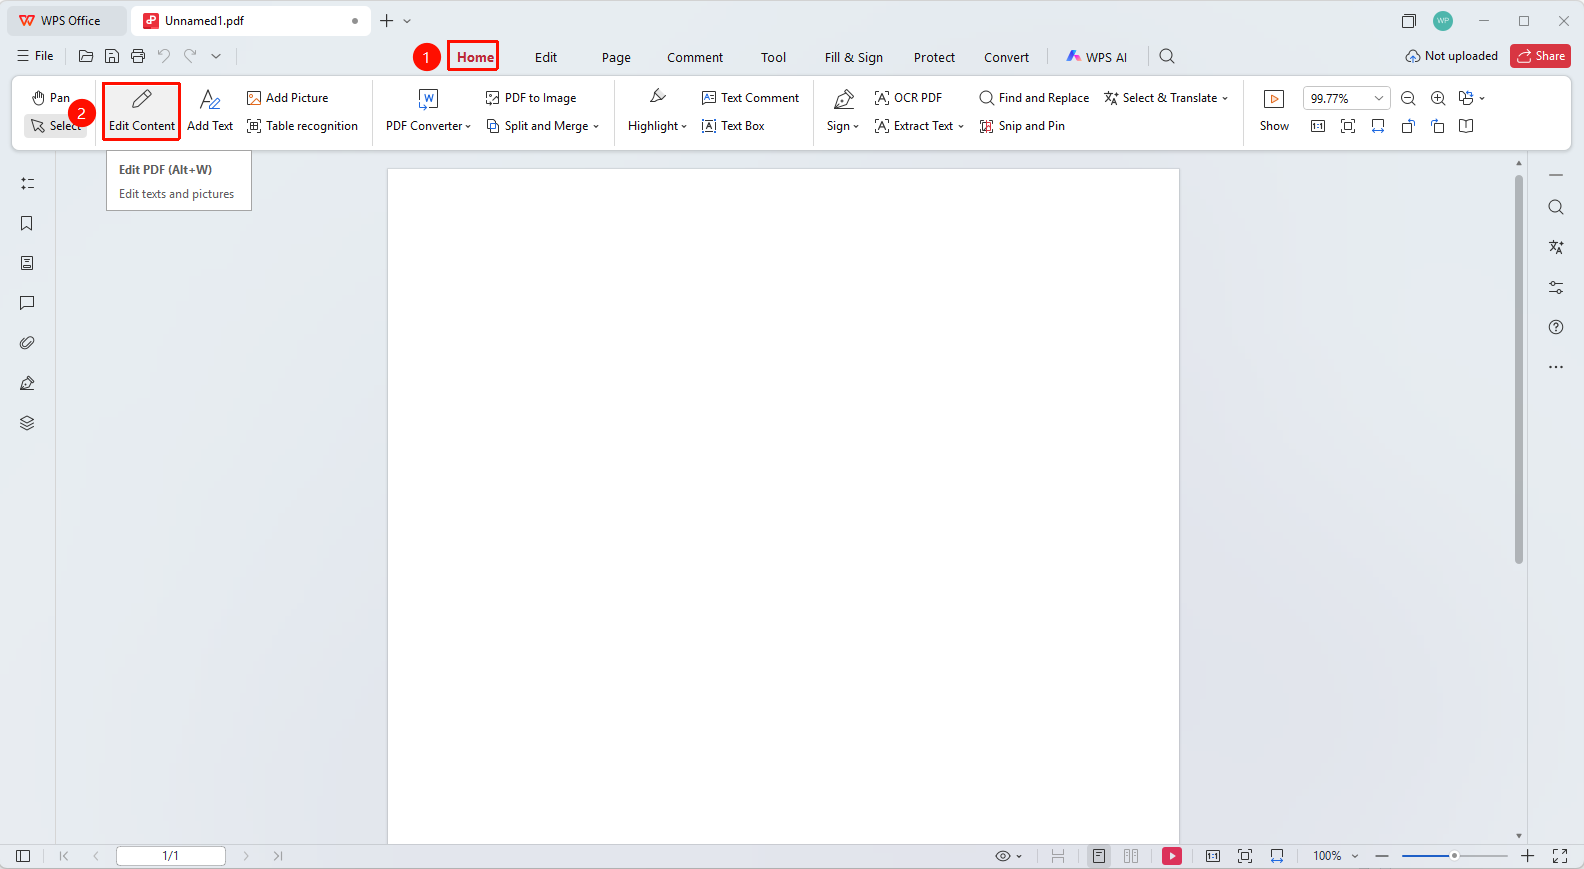Activate the Select tool
Screen dimensions: 1584x869
[55, 126]
